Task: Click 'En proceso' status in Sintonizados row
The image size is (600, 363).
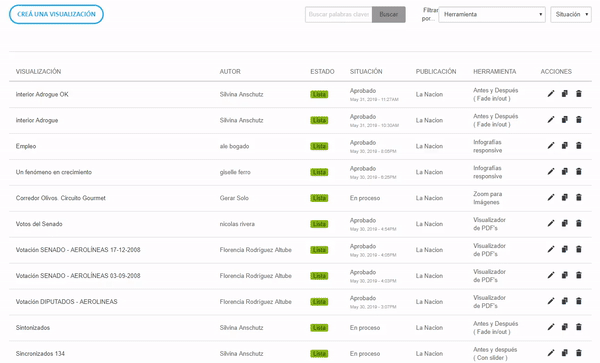Action: (x=365, y=328)
